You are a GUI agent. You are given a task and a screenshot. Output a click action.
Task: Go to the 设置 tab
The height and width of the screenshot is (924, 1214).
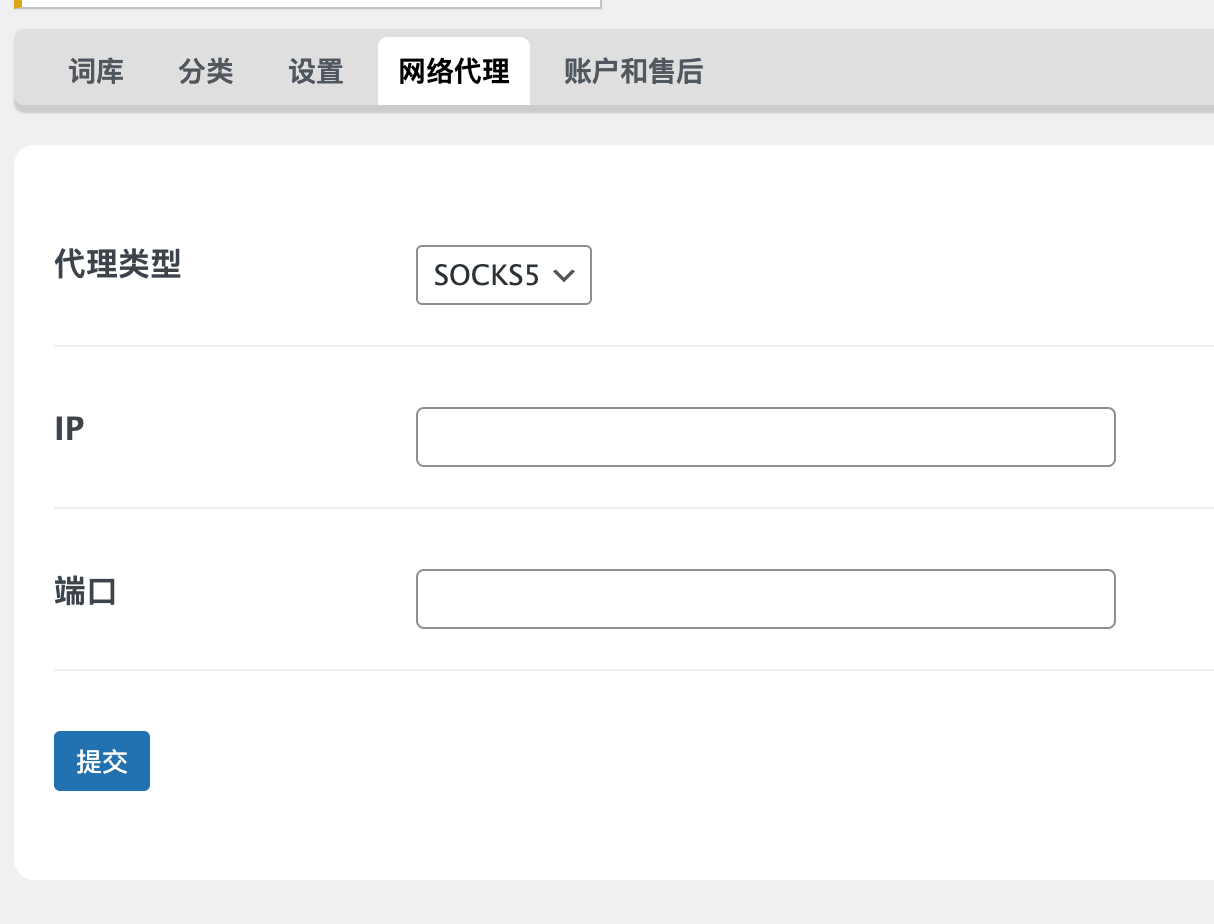(316, 72)
